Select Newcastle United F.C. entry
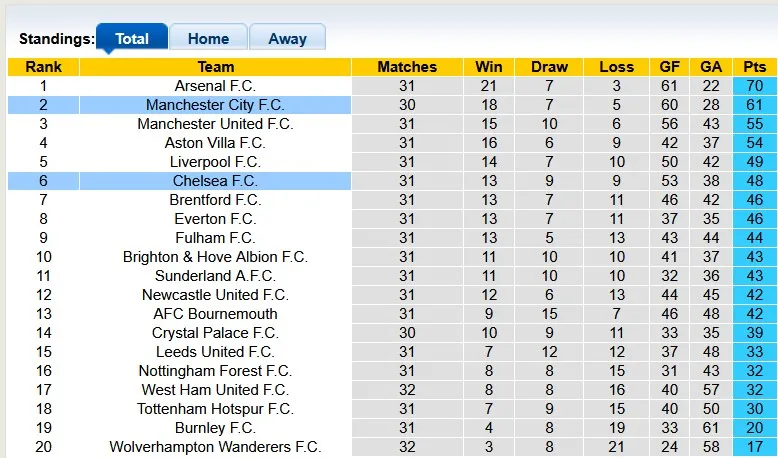Image resolution: width=778 pixels, height=458 pixels. click(x=215, y=295)
